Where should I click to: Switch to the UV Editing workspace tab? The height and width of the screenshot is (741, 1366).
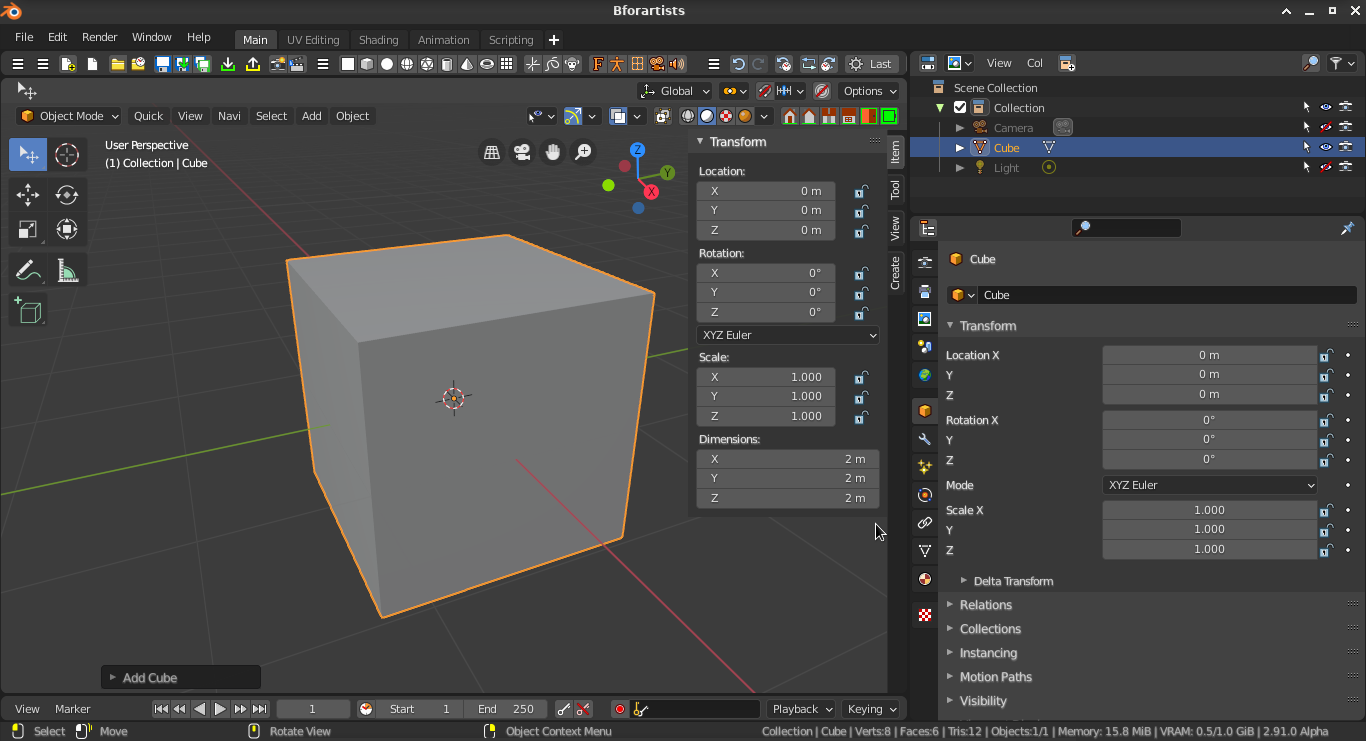pyautogui.click(x=313, y=40)
